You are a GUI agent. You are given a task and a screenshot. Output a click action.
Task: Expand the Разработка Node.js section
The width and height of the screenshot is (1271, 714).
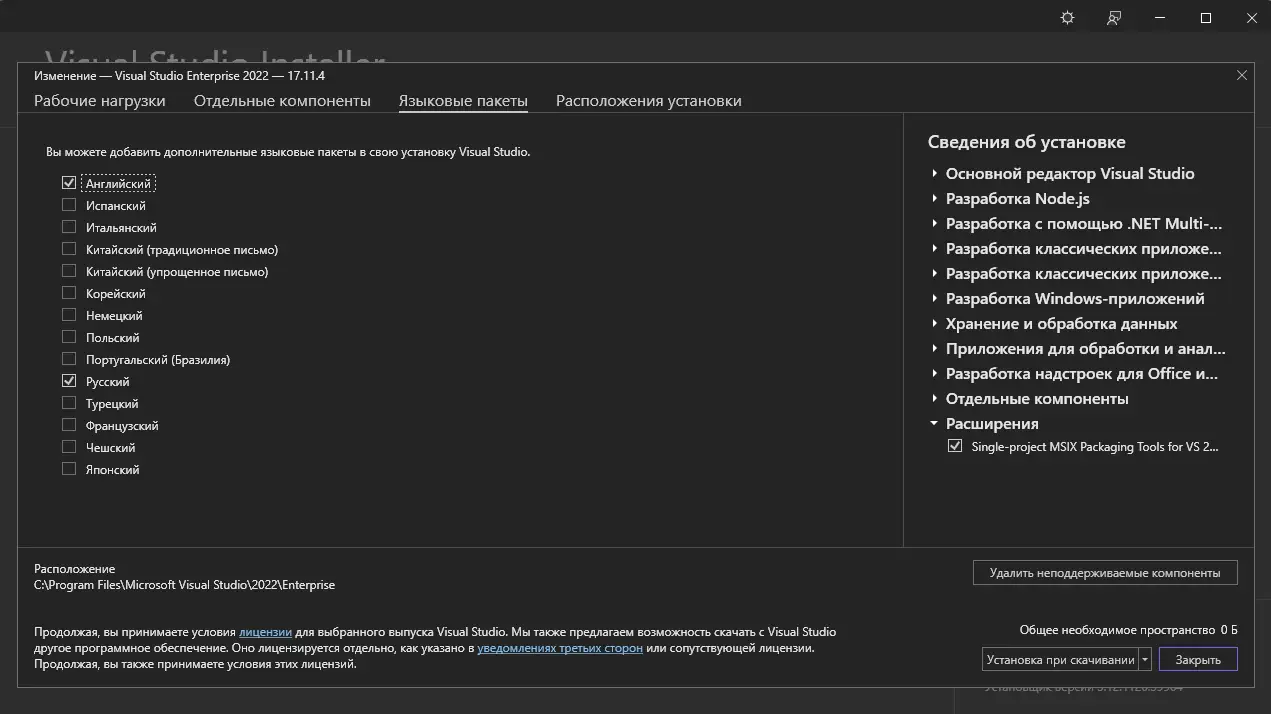[x=935, y=199]
